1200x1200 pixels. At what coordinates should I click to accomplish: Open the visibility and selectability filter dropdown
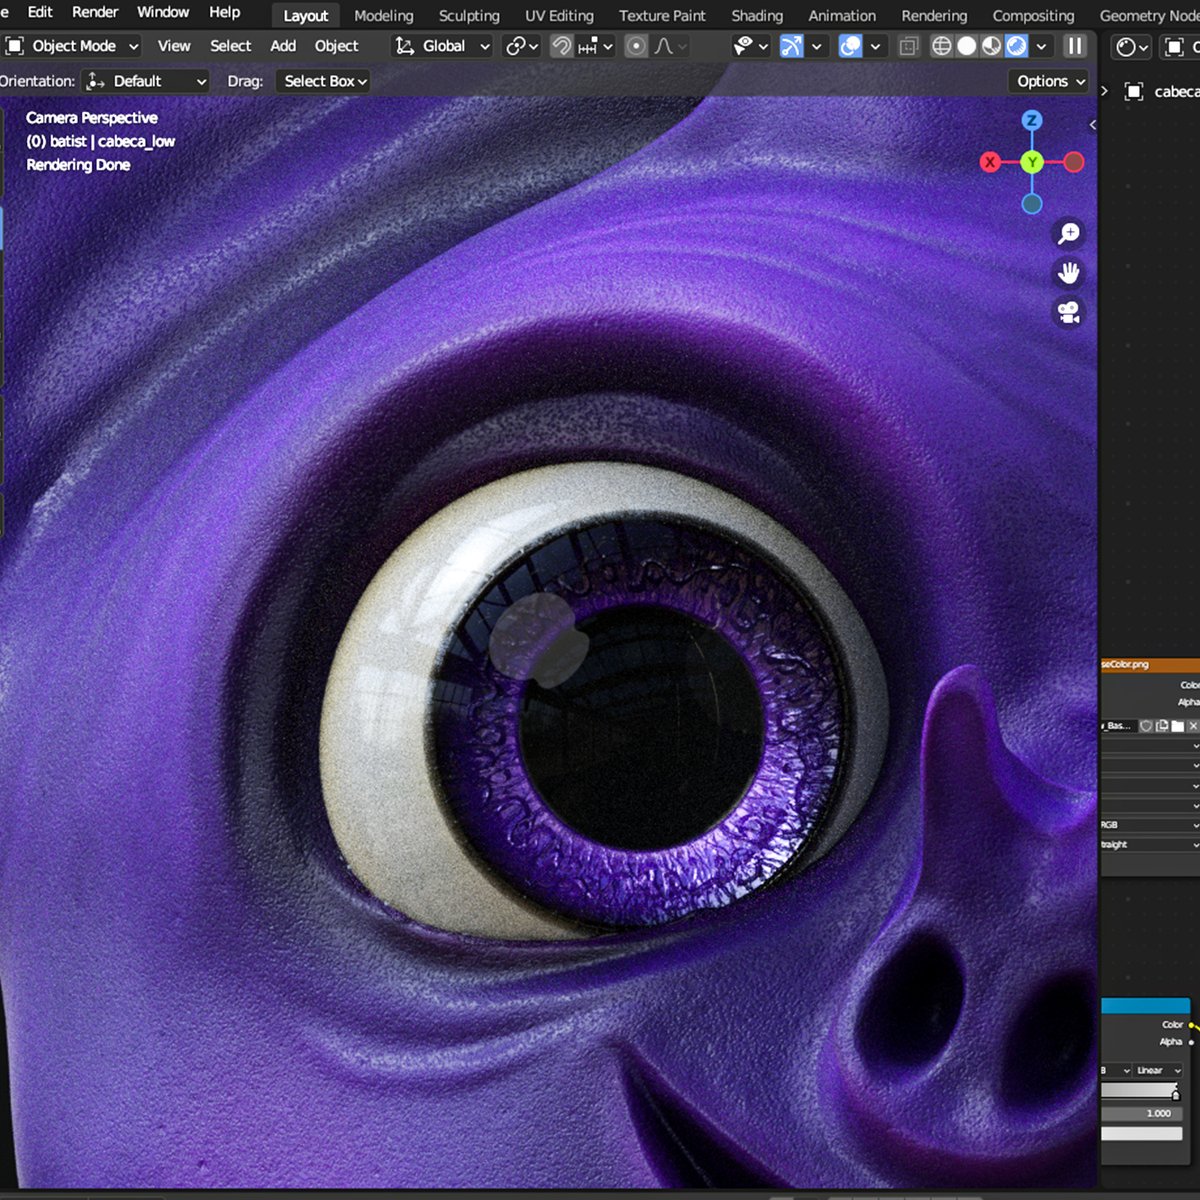coord(751,46)
